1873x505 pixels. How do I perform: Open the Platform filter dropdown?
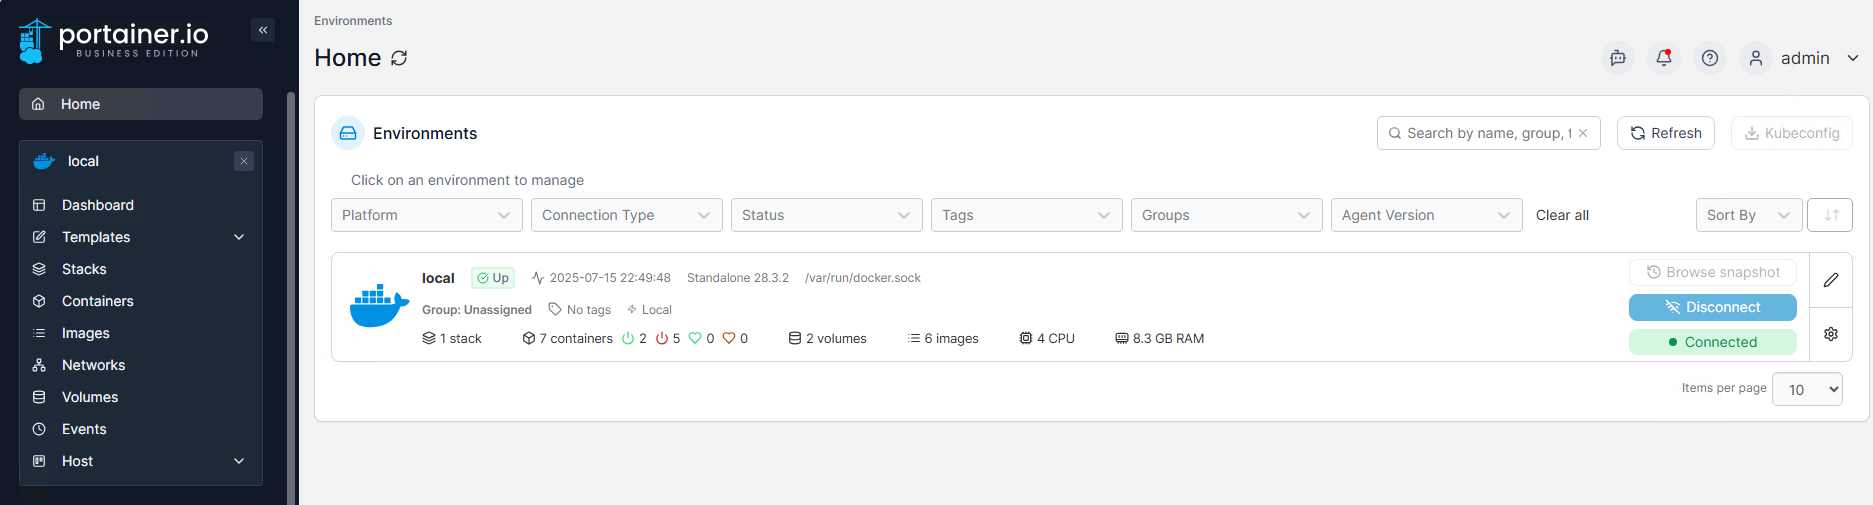(426, 215)
